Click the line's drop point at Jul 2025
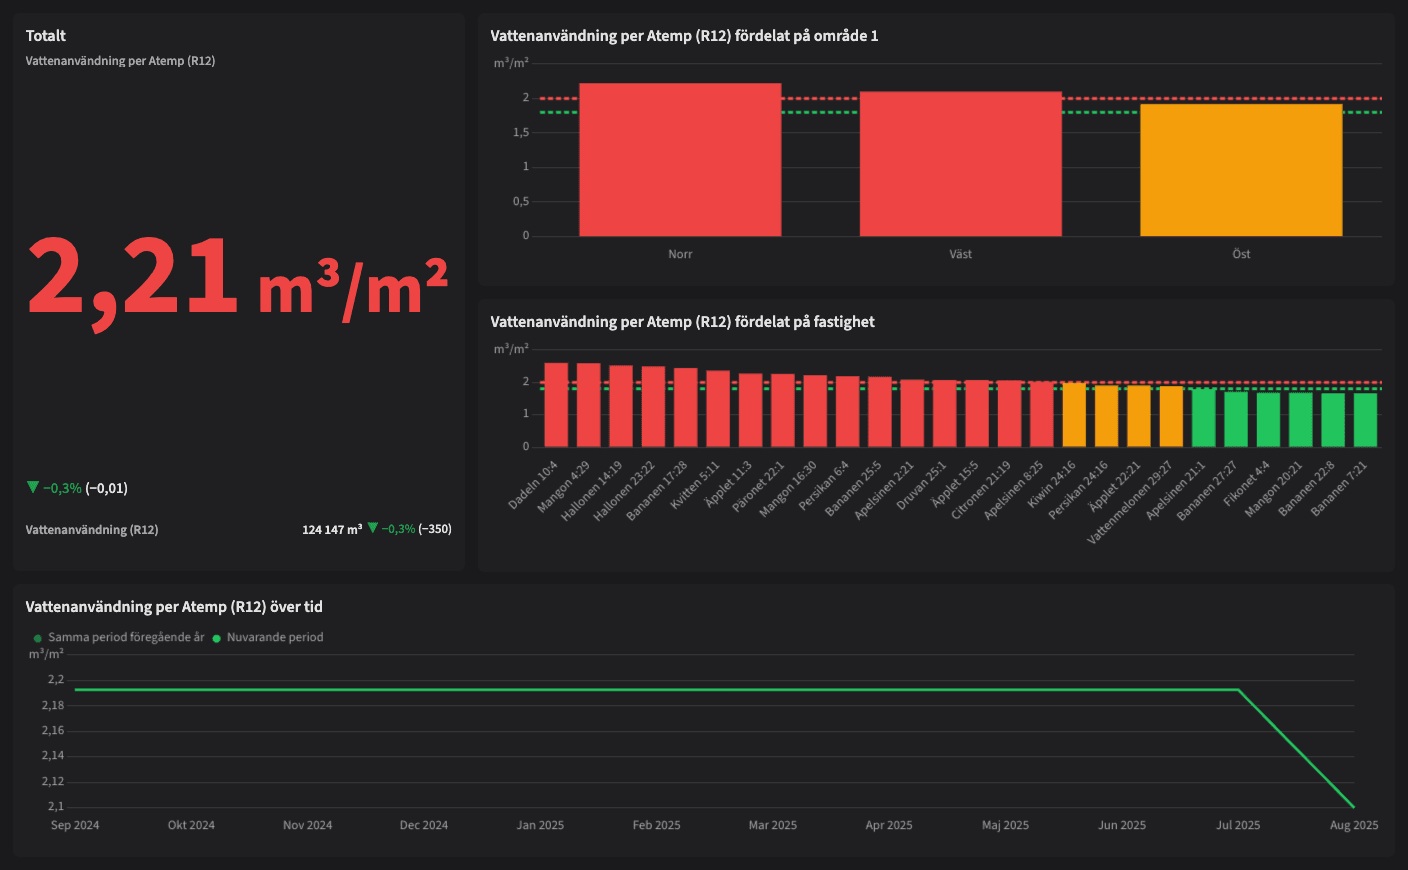 point(1238,690)
